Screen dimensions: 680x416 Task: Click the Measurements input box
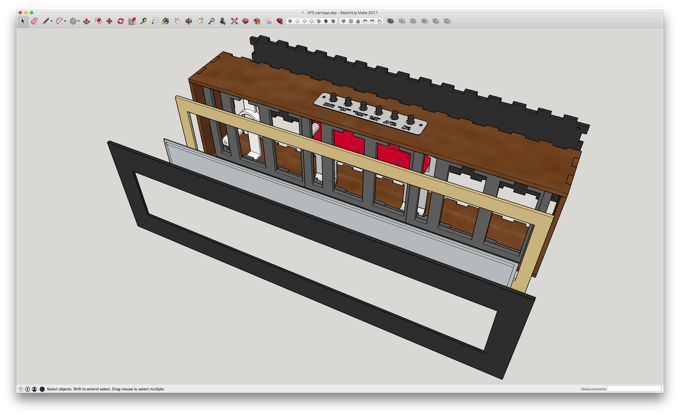634,389
